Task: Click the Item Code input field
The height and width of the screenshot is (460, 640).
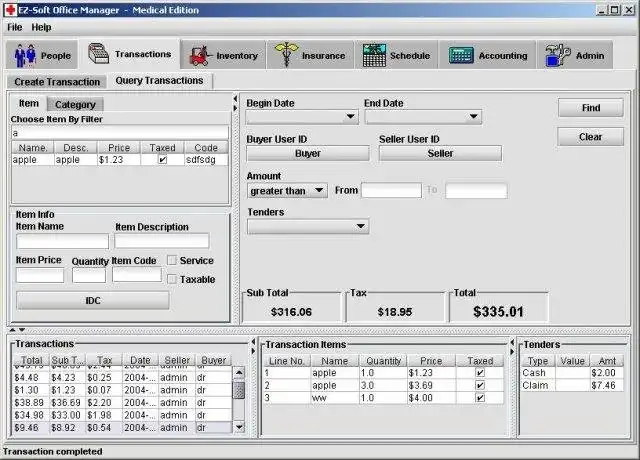Action: point(137,274)
